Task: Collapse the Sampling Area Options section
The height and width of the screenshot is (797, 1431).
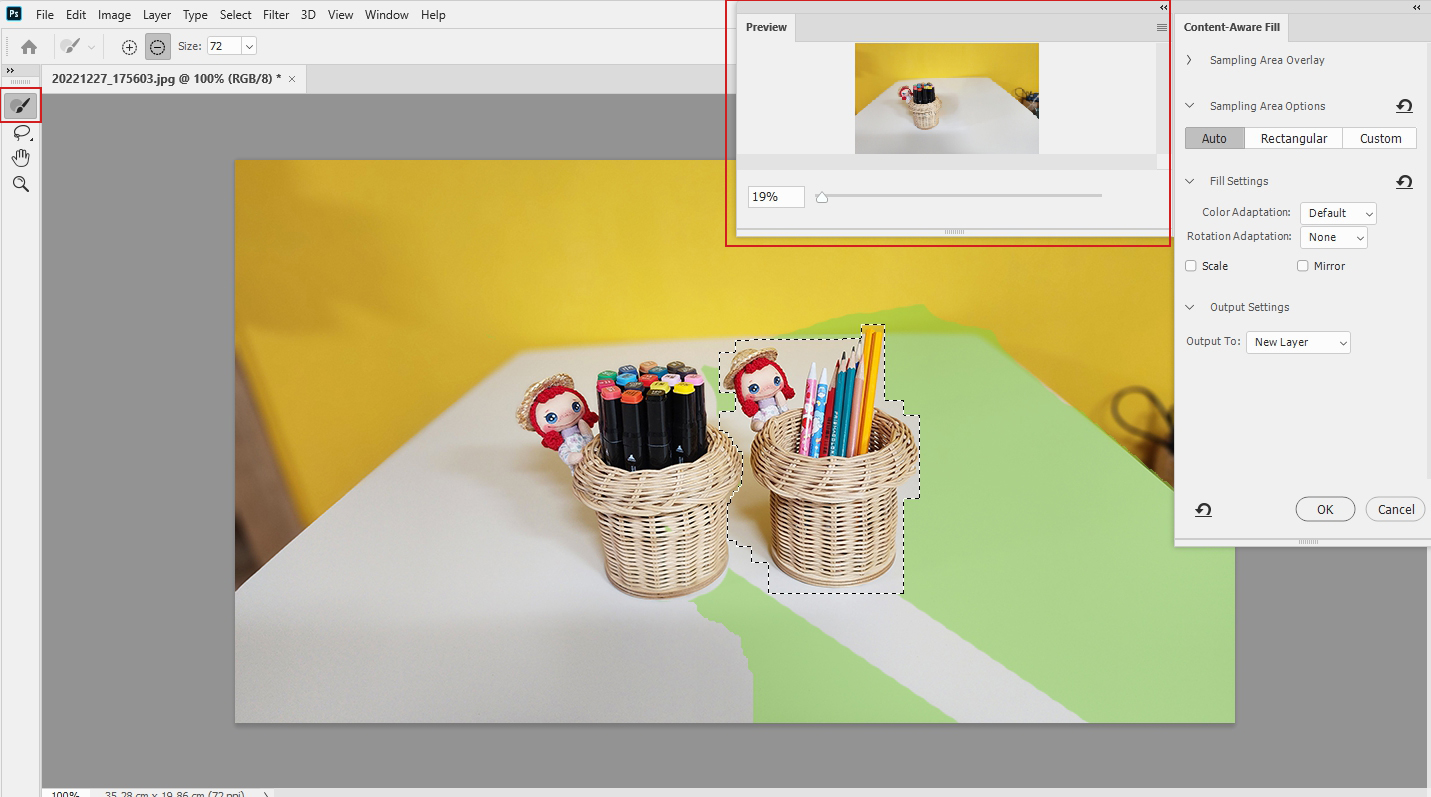Action: coord(1189,106)
